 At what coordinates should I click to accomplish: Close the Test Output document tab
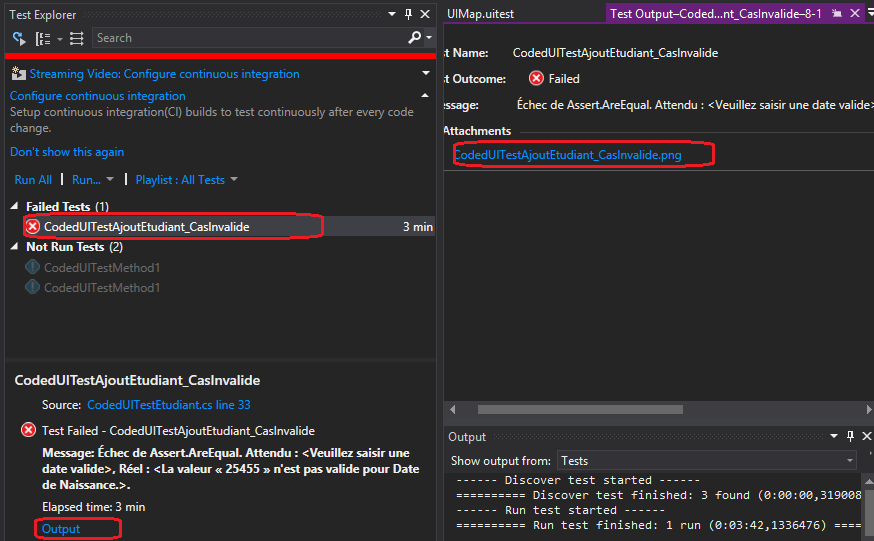tap(853, 14)
